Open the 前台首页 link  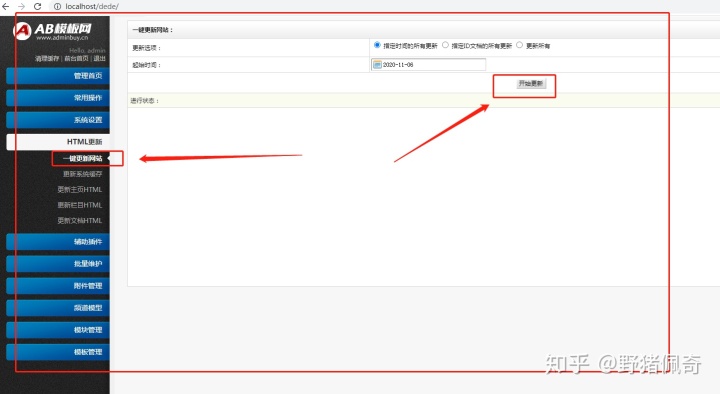pyautogui.click(x=76, y=58)
